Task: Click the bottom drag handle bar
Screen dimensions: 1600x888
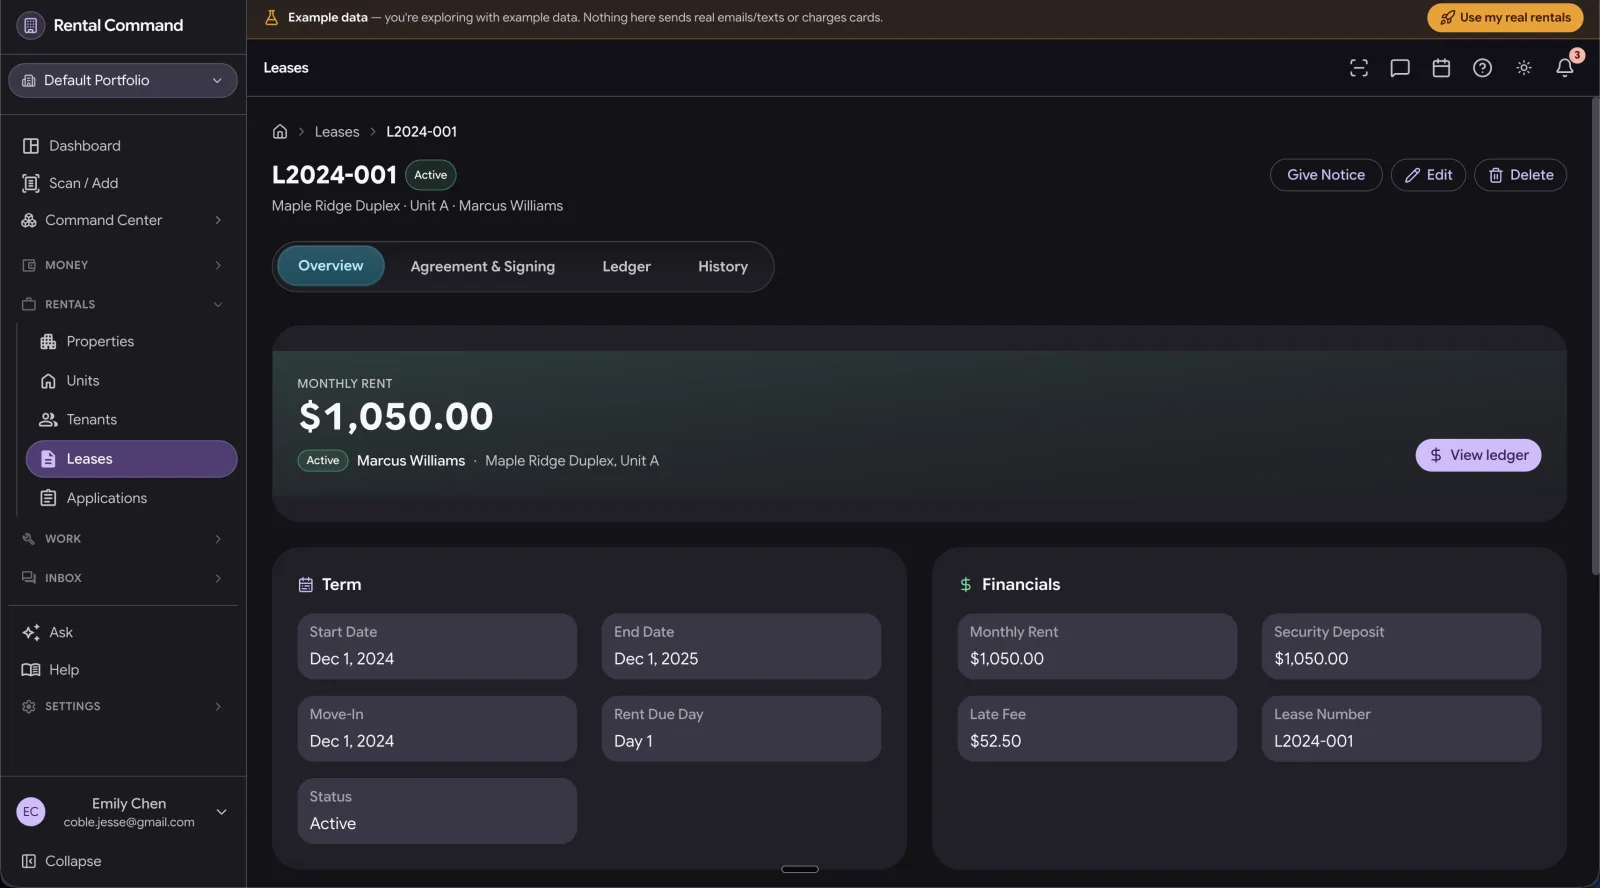Action: (800, 869)
